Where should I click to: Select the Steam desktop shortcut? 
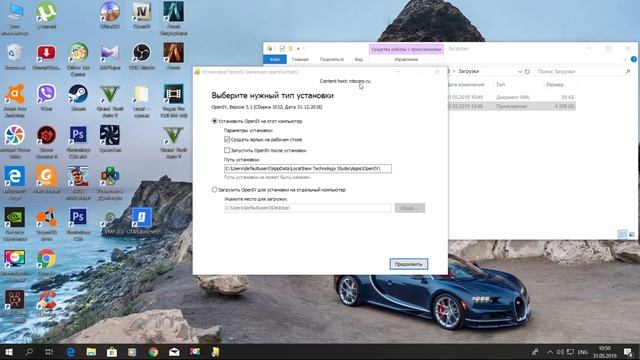(78, 98)
